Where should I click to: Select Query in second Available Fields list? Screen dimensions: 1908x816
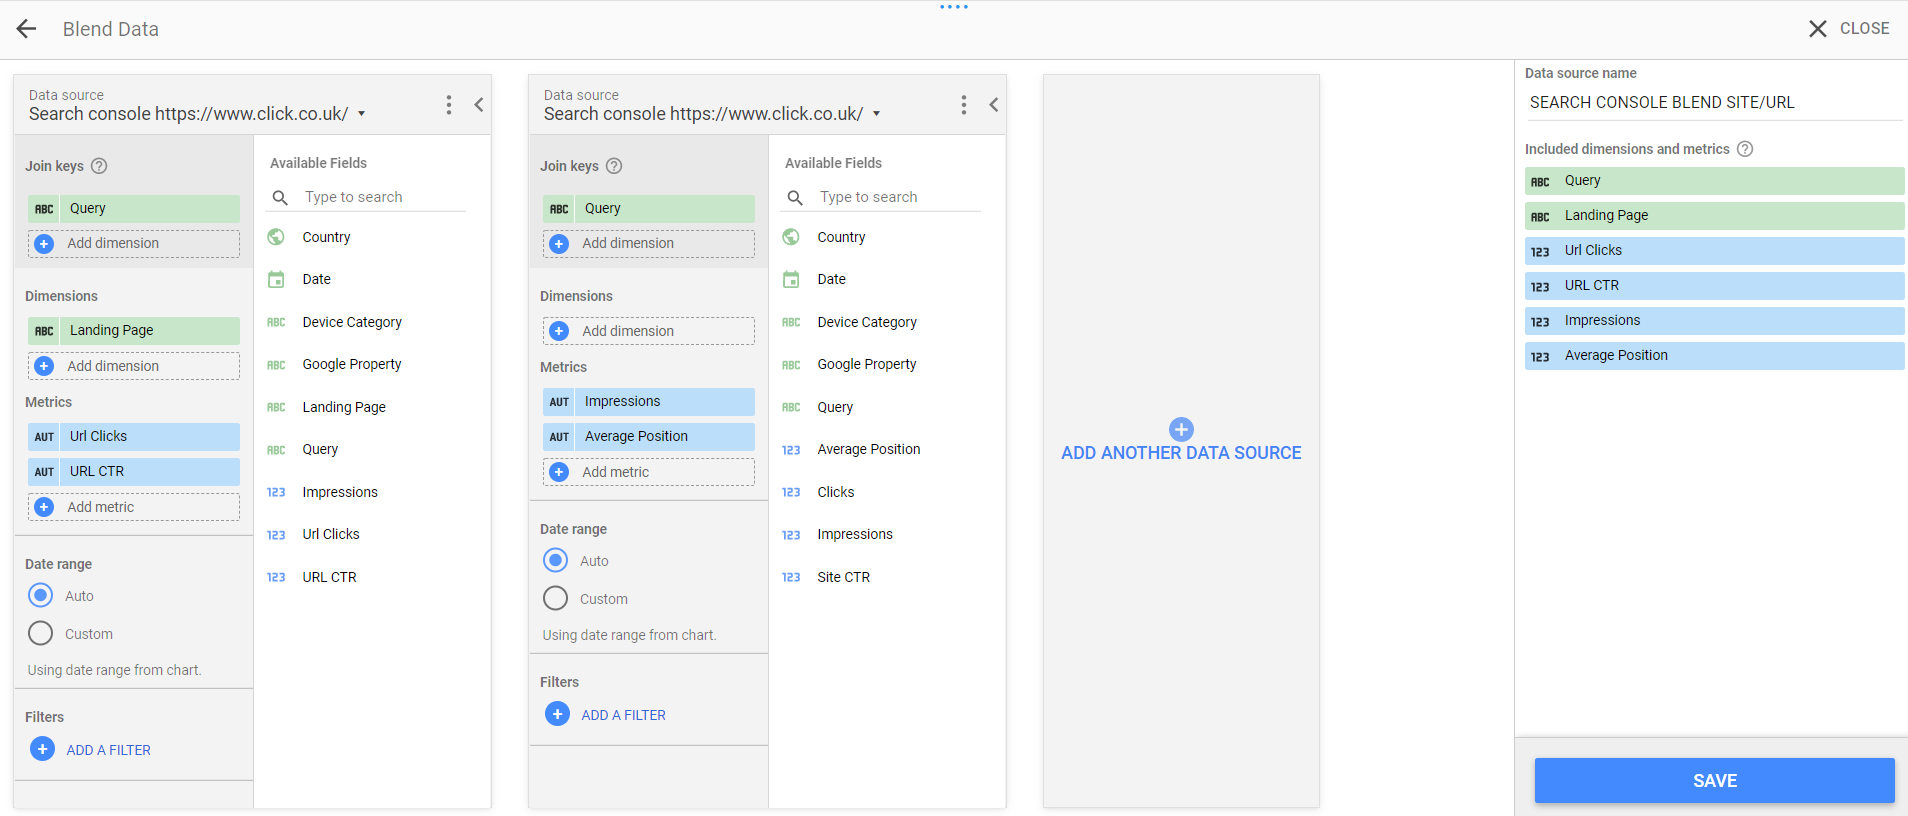click(x=835, y=408)
